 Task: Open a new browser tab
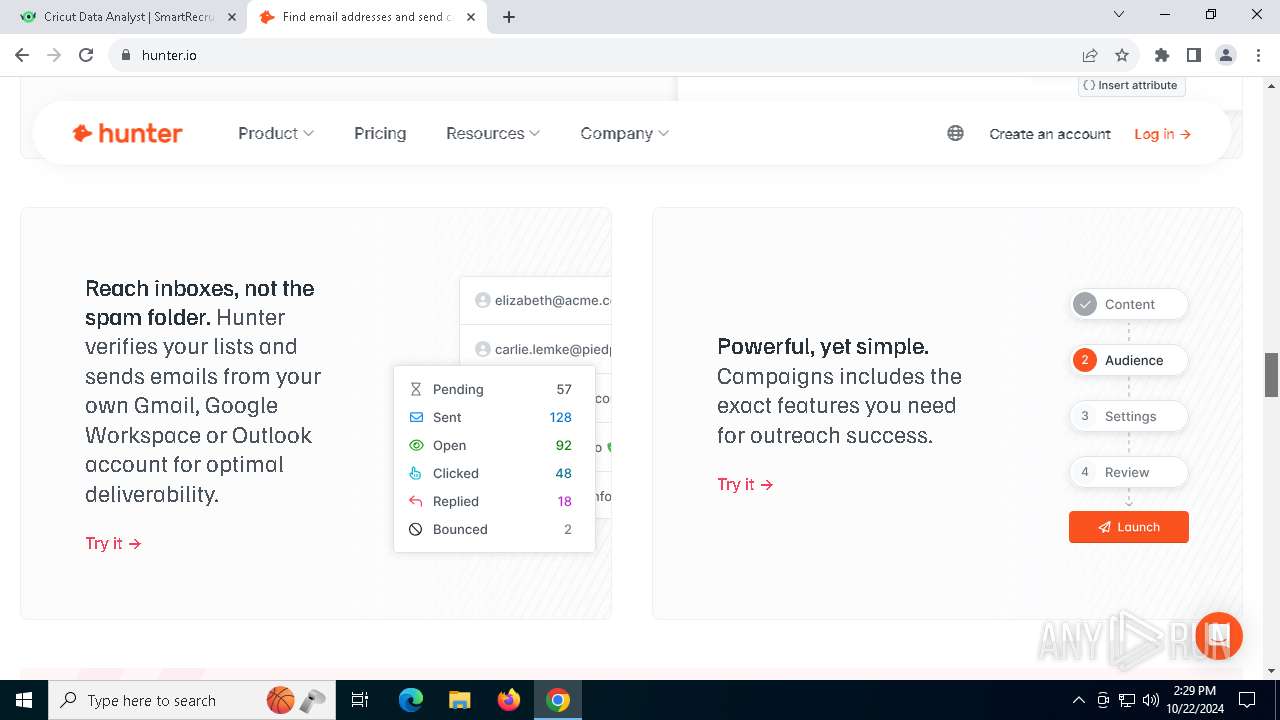click(x=509, y=17)
